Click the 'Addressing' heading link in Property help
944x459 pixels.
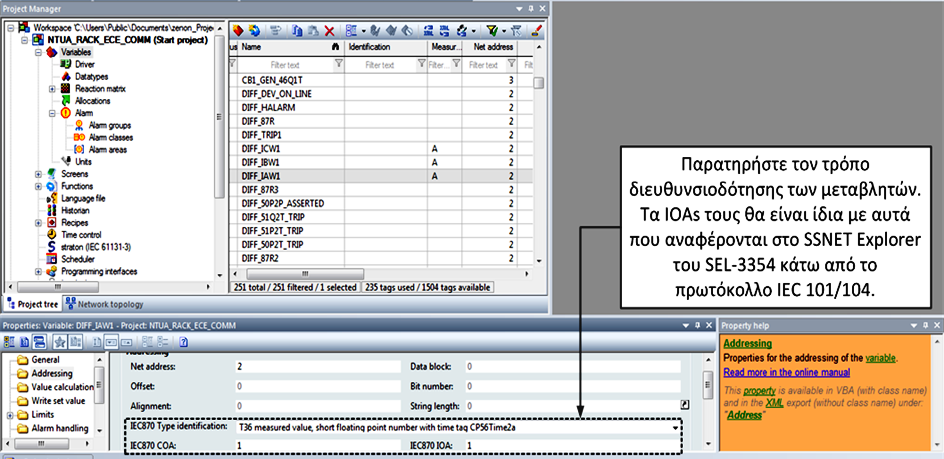(x=747, y=343)
